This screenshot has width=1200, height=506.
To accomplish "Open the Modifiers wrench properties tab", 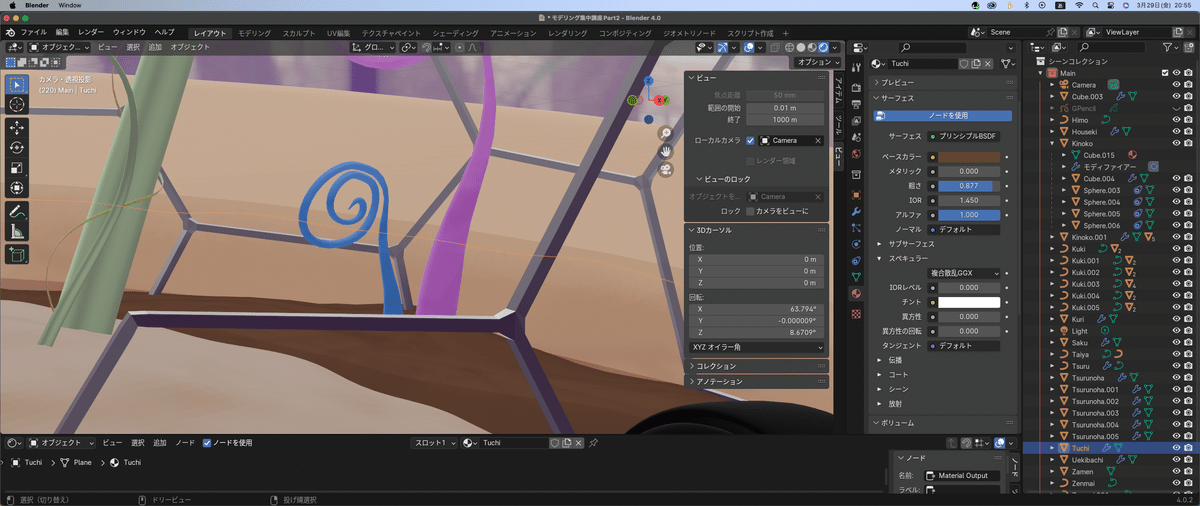I will (x=857, y=212).
